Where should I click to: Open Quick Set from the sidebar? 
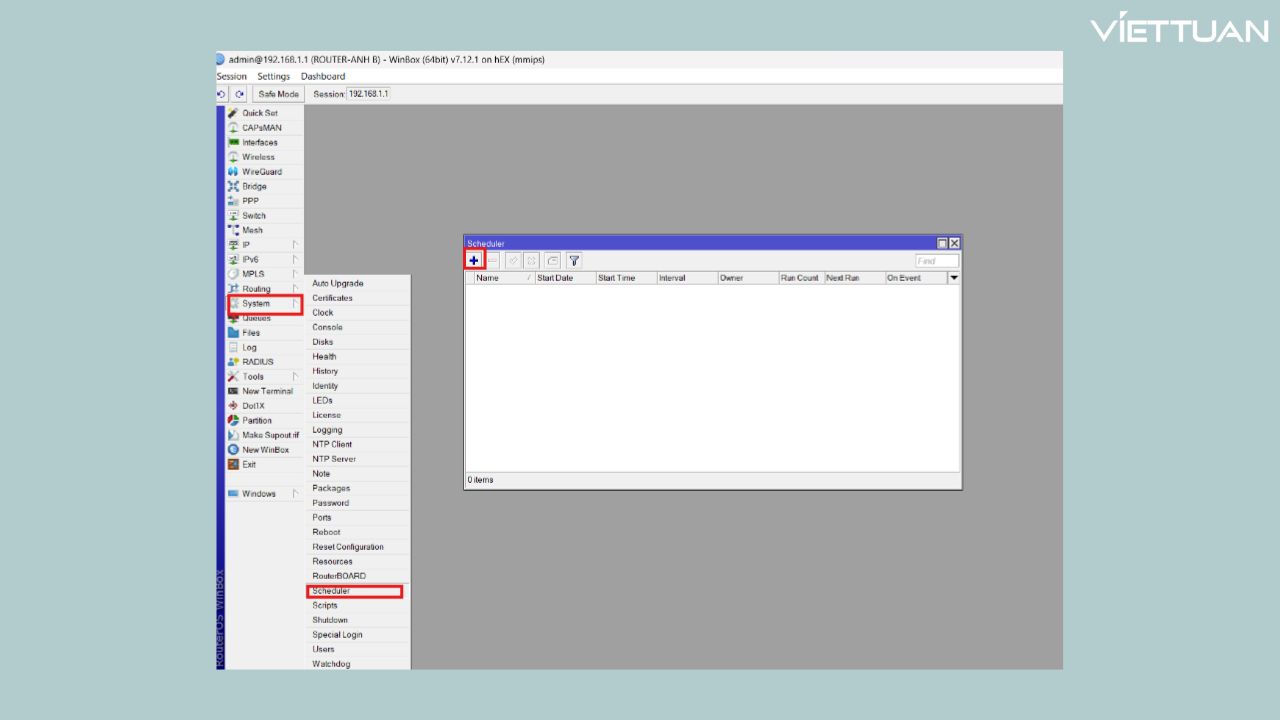click(x=259, y=113)
